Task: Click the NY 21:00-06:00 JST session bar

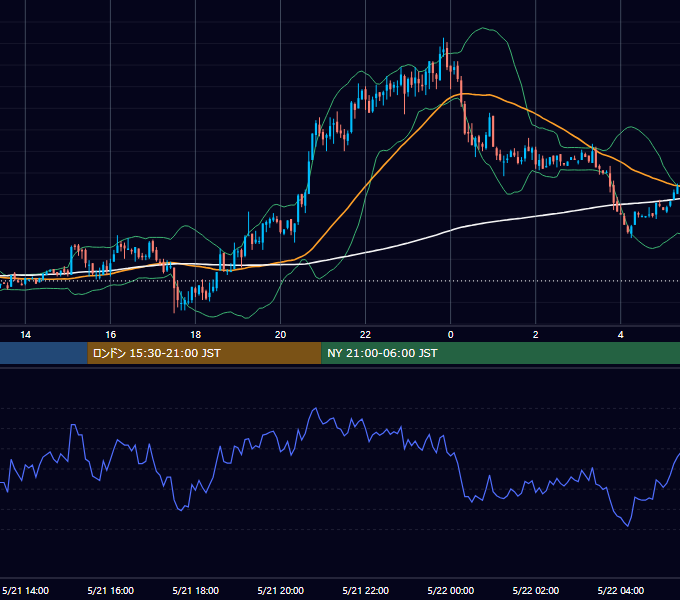Action: pos(500,353)
